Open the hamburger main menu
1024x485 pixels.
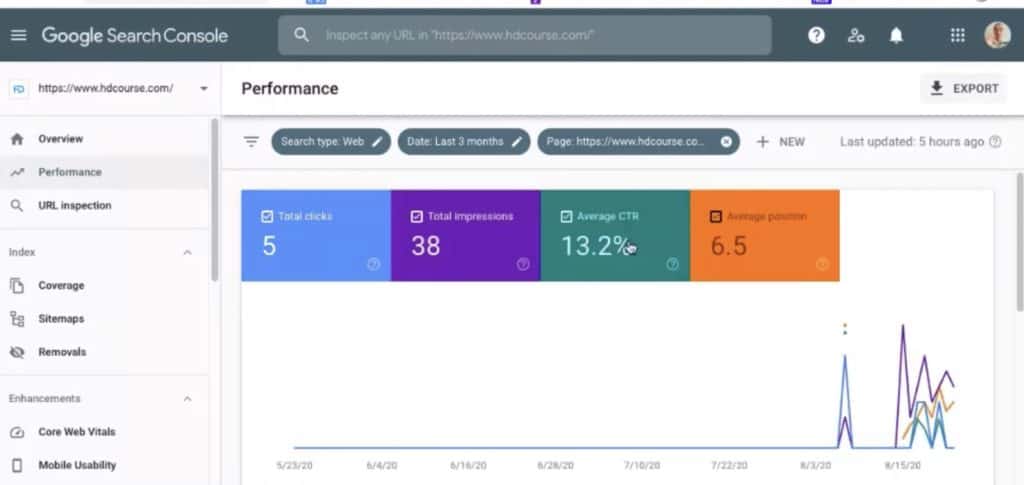point(19,35)
